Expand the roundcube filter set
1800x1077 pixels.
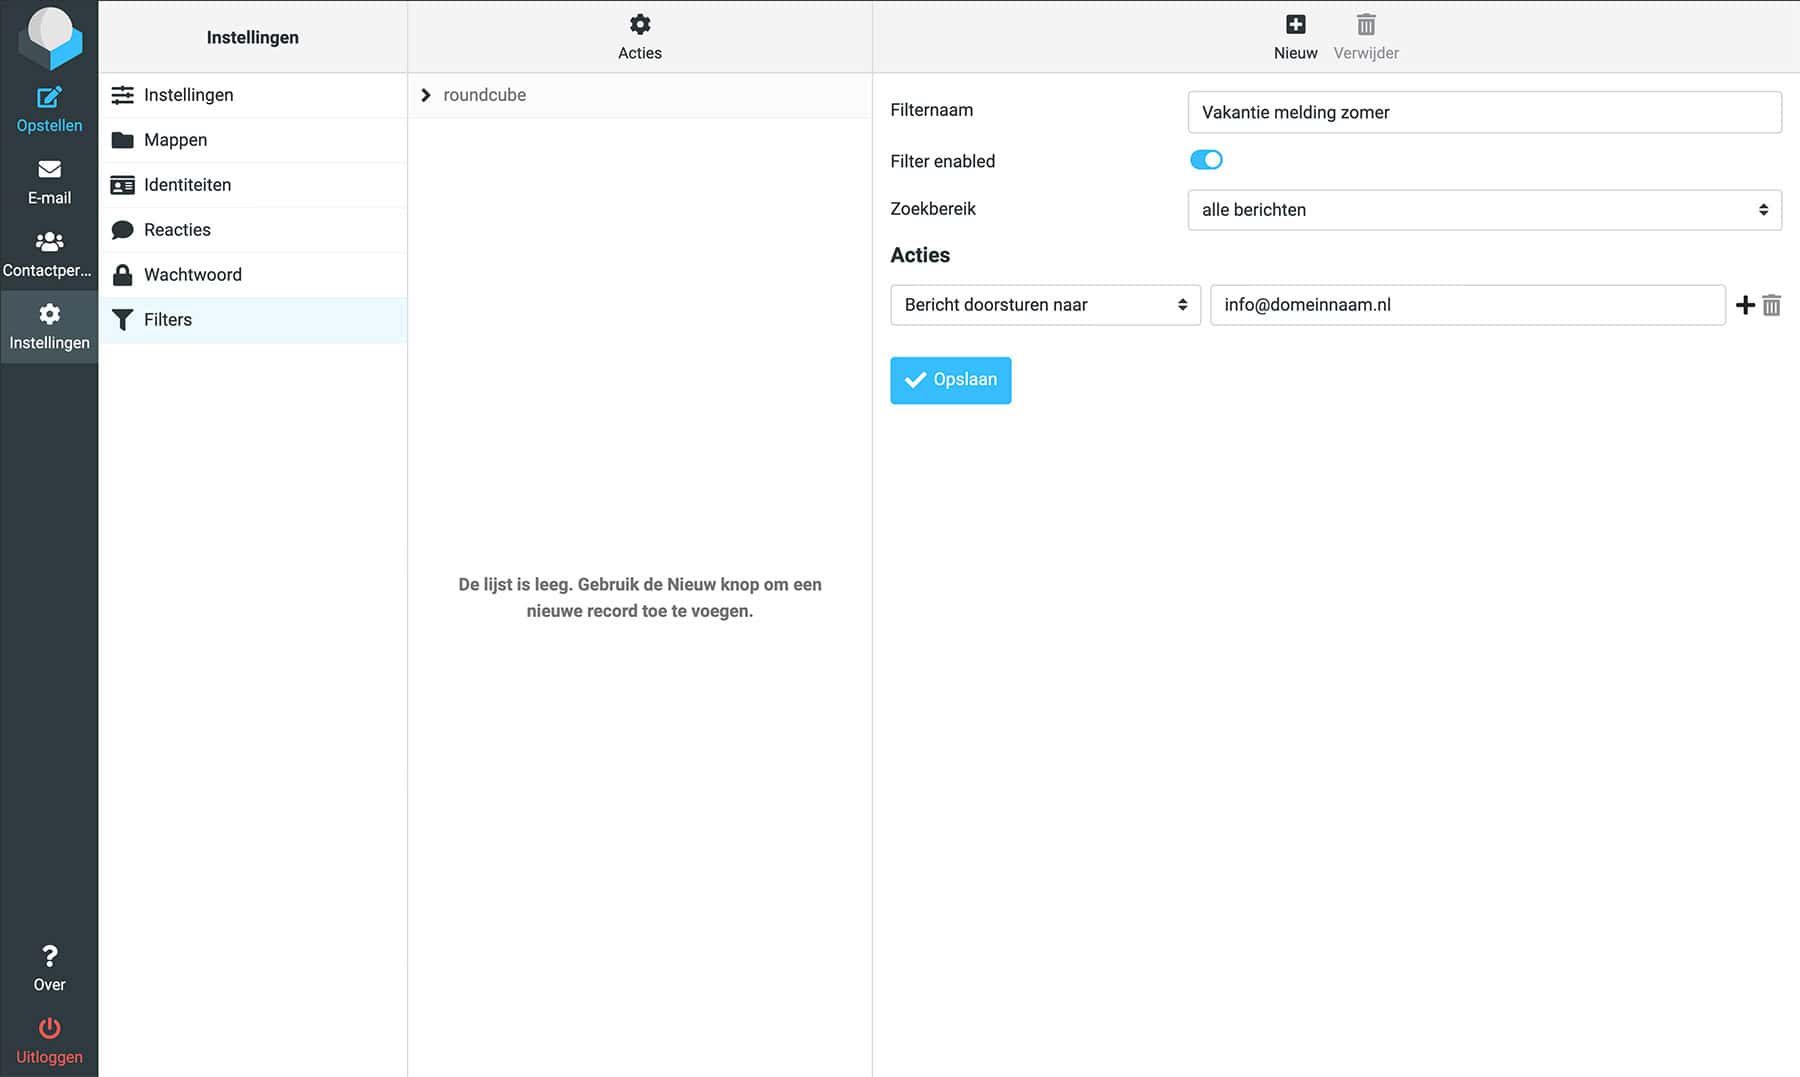[426, 95]
